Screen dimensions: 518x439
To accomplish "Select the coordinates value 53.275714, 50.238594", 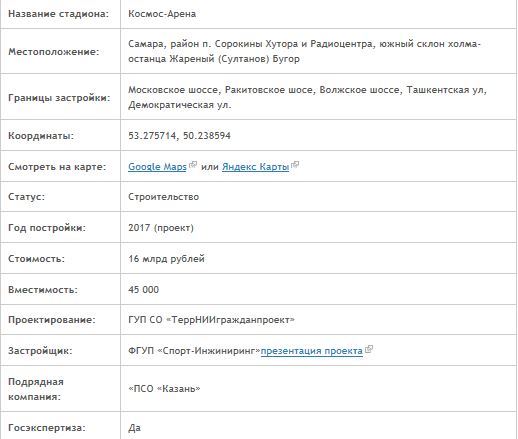I will tap(179, 136).
